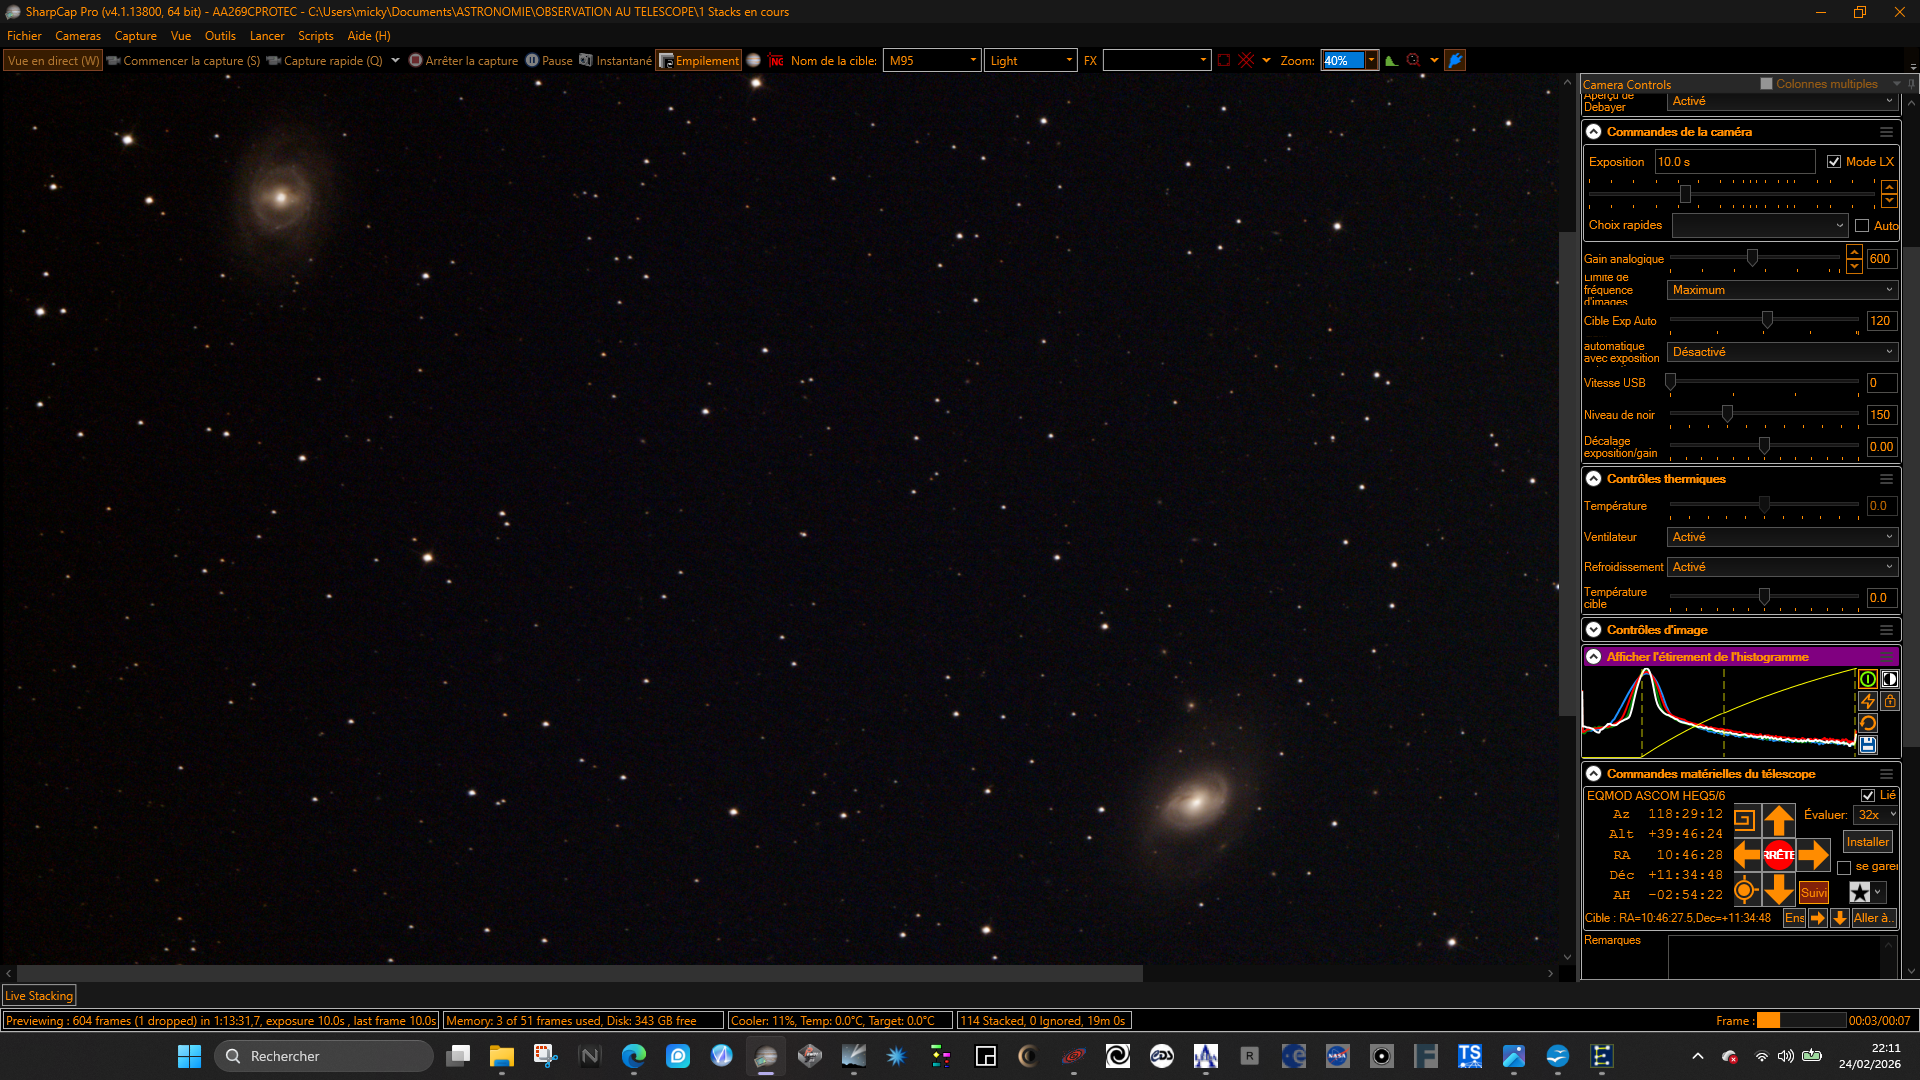
Task: Slew telescope with the left arrow
Action: (x=1746, y=855)
